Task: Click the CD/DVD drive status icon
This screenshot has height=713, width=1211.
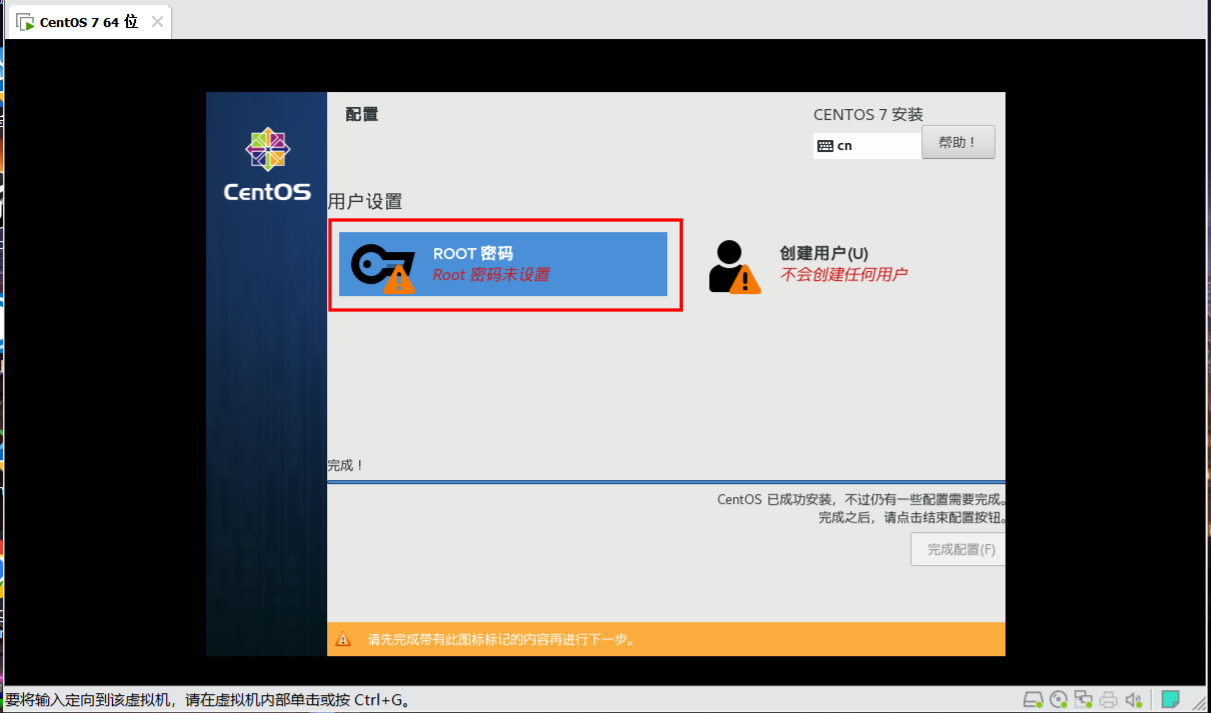Action: (x=1058, y=699)
